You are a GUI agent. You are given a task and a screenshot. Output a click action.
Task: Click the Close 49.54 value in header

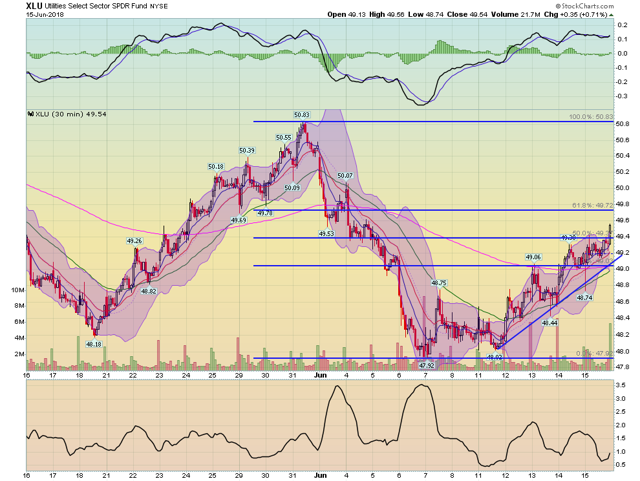click(x=467, y=14)
